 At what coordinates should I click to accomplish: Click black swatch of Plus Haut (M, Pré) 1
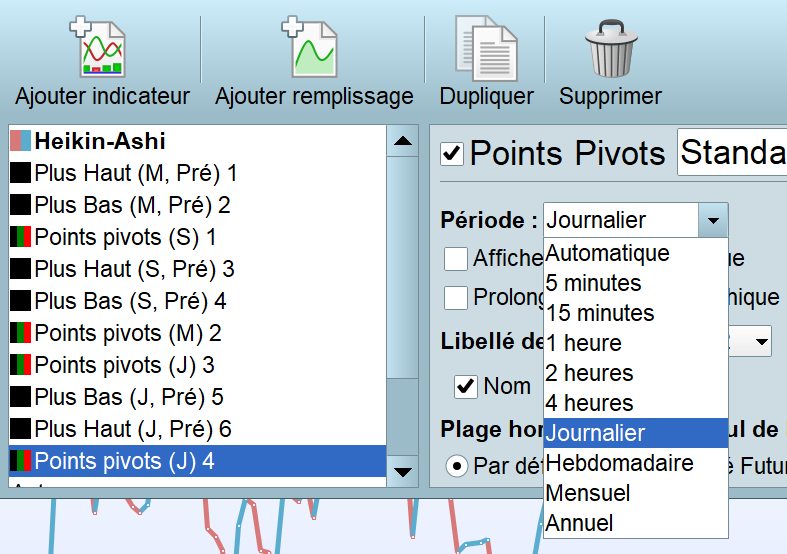pyautogui.click(x=20, y=173)
